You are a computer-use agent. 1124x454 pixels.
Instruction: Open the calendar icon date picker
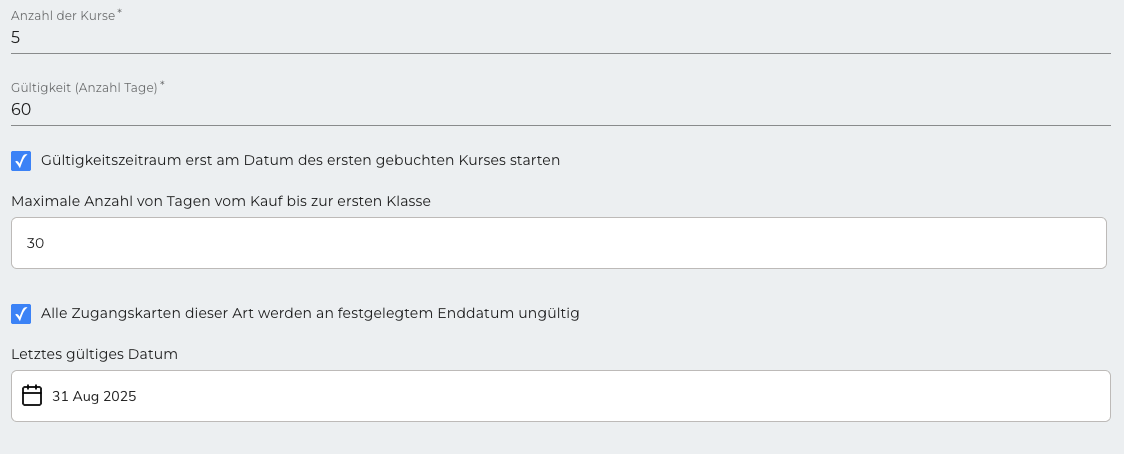click(32, 396)
